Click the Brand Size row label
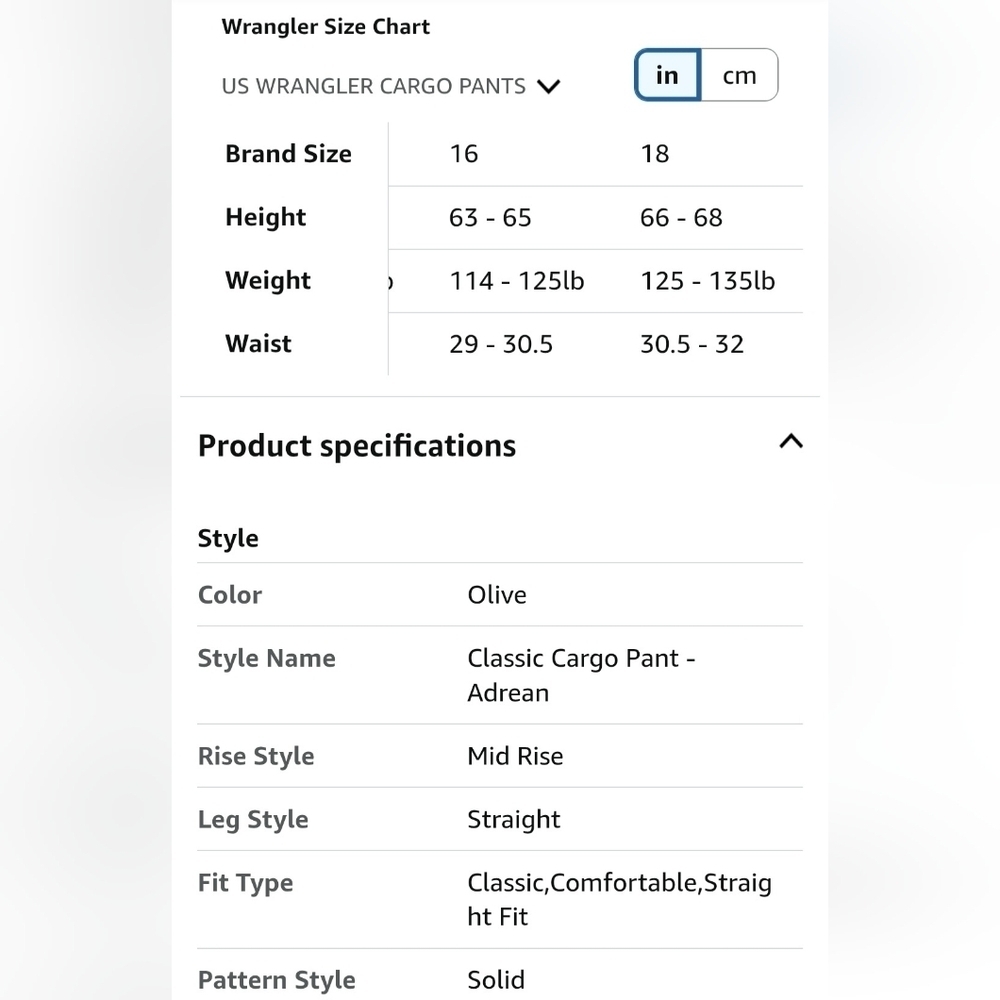This screenshot has width=1000, height=1000. (x=288, y=154)
